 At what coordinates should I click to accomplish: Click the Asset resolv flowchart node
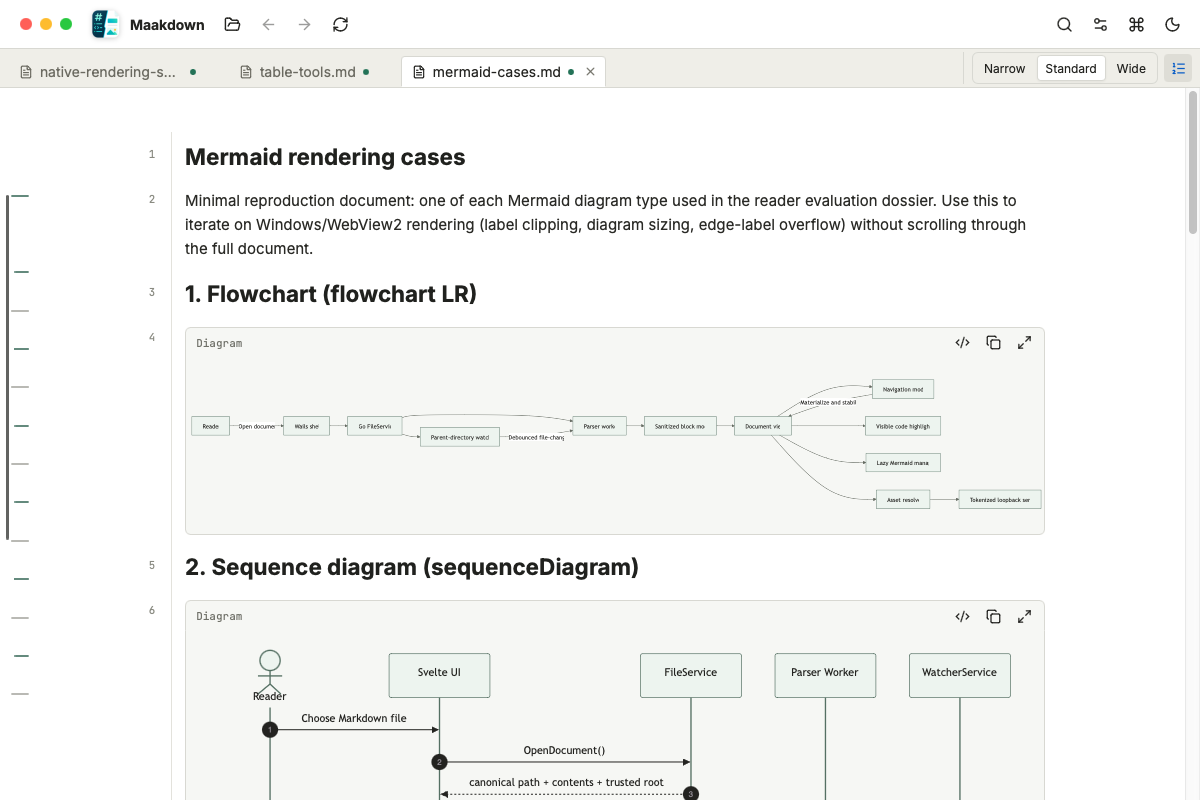tap(903, 499)
